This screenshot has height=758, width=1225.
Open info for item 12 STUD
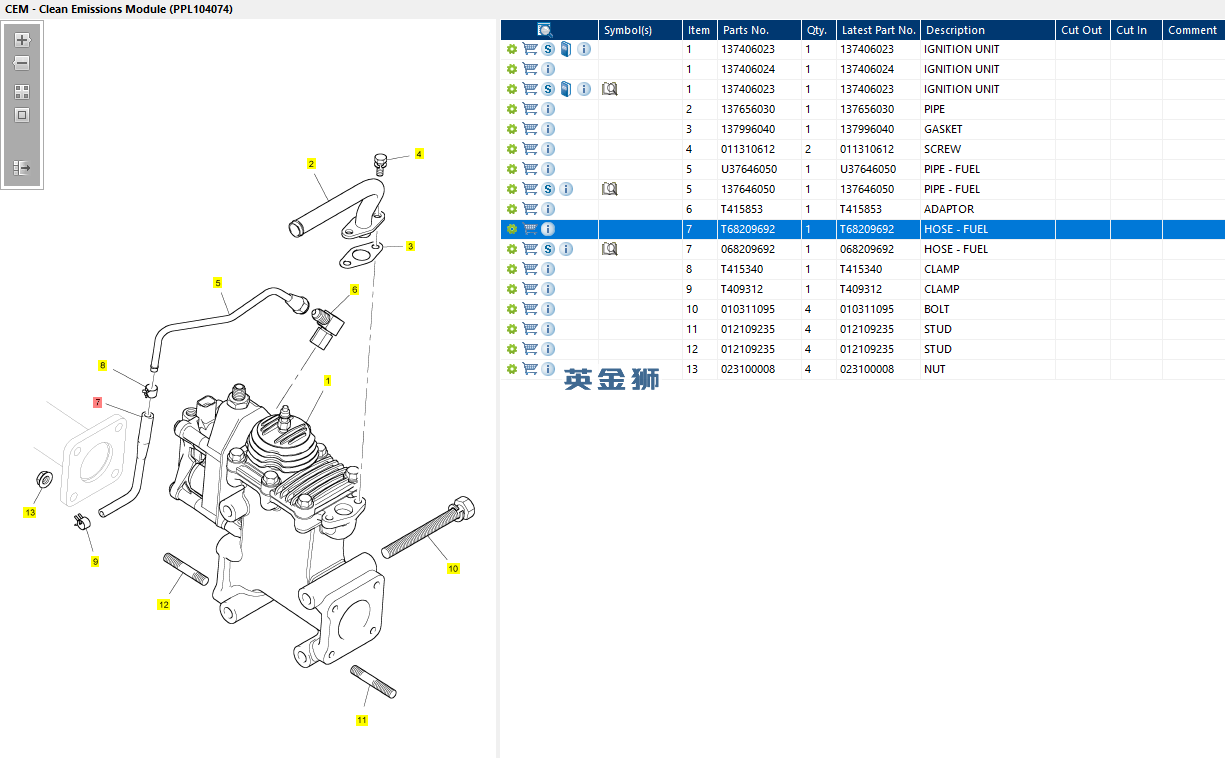click(x=548, y=349)
